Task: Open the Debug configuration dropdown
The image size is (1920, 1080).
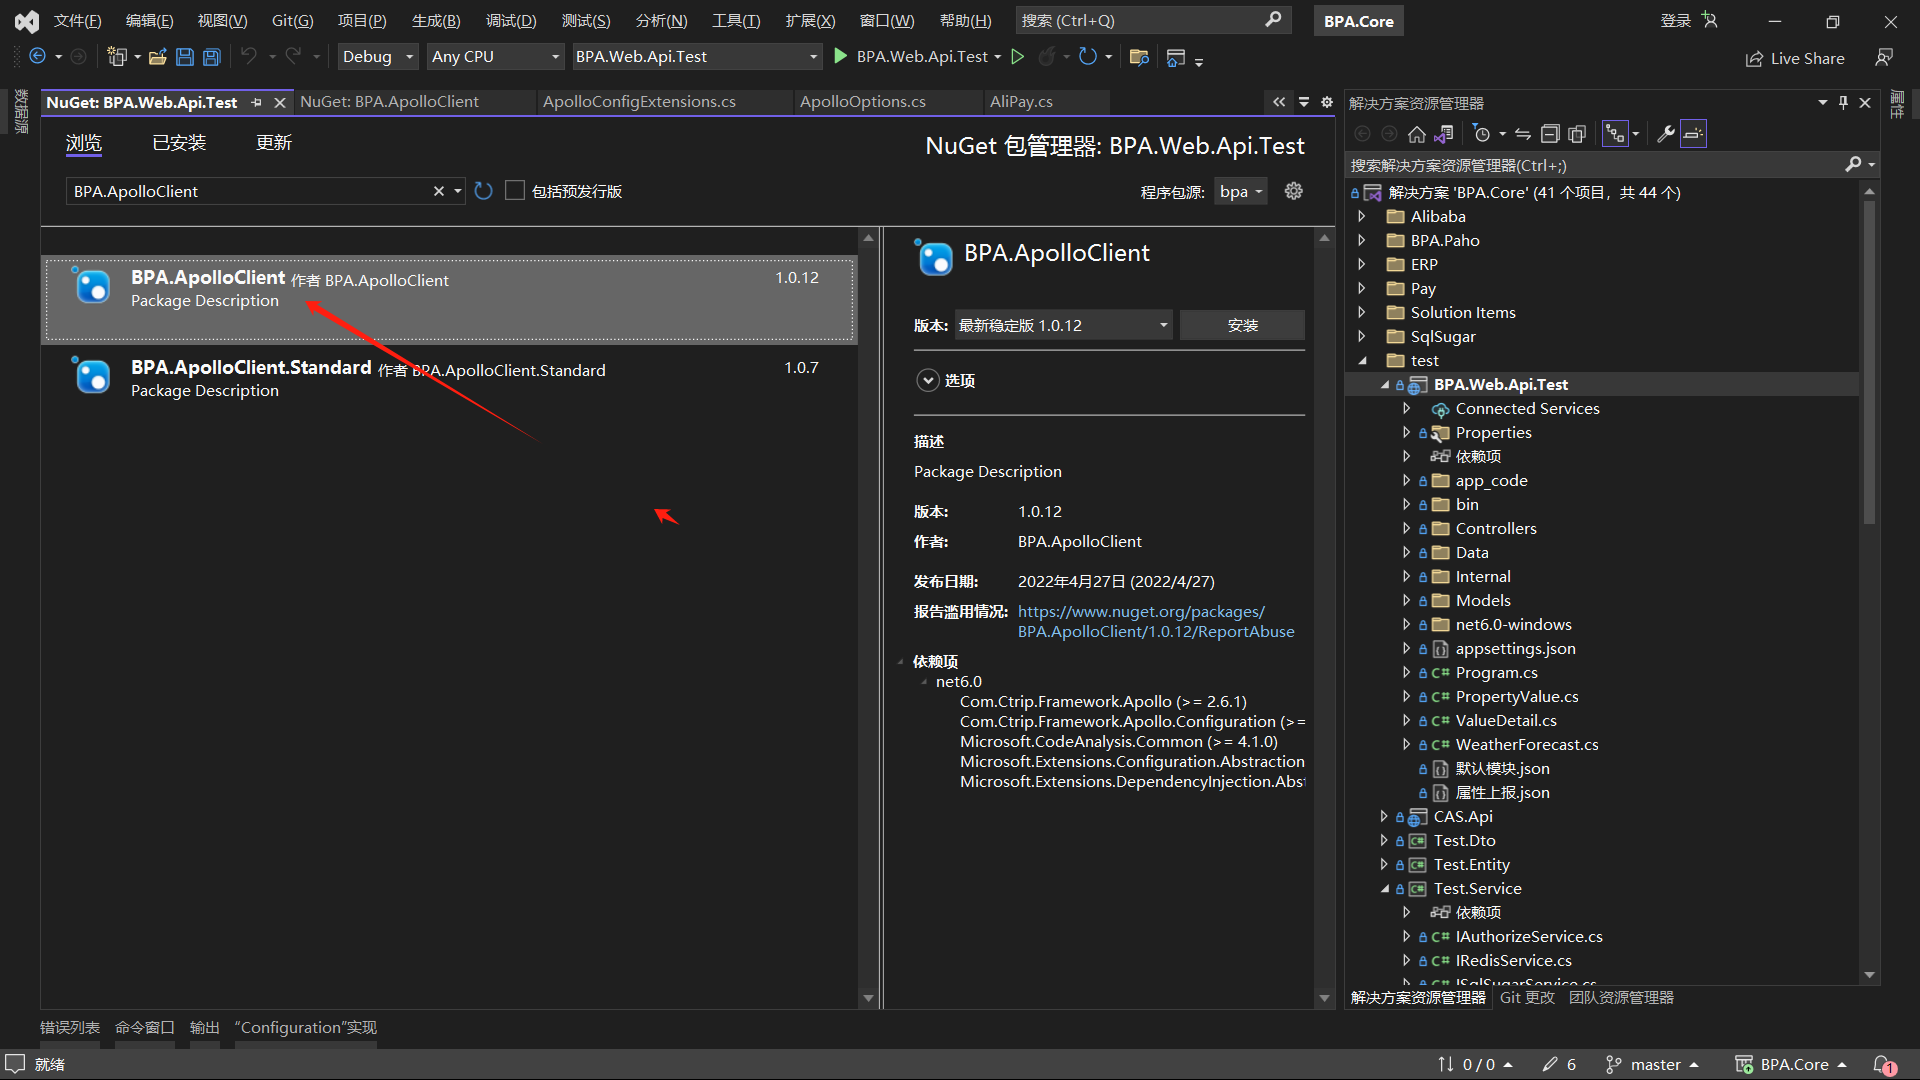Action: pos(378,57)
